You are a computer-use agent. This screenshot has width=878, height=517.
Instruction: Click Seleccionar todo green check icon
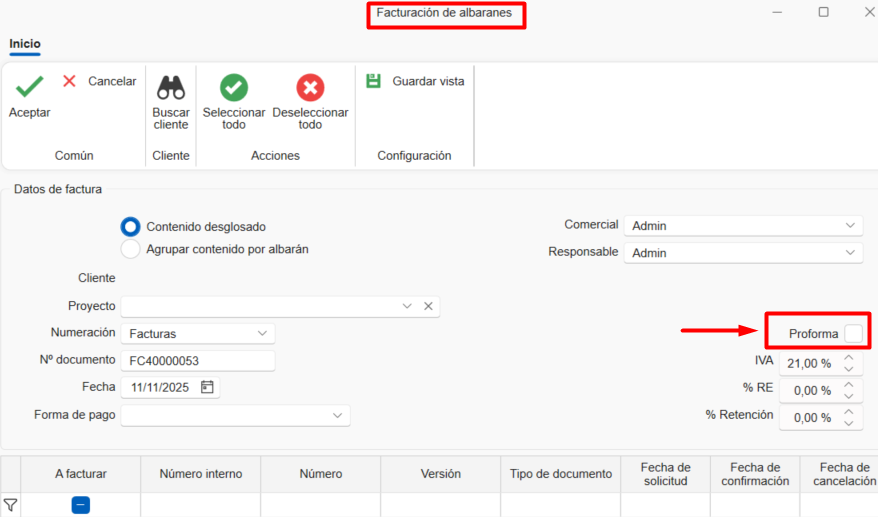coord(233,88)
